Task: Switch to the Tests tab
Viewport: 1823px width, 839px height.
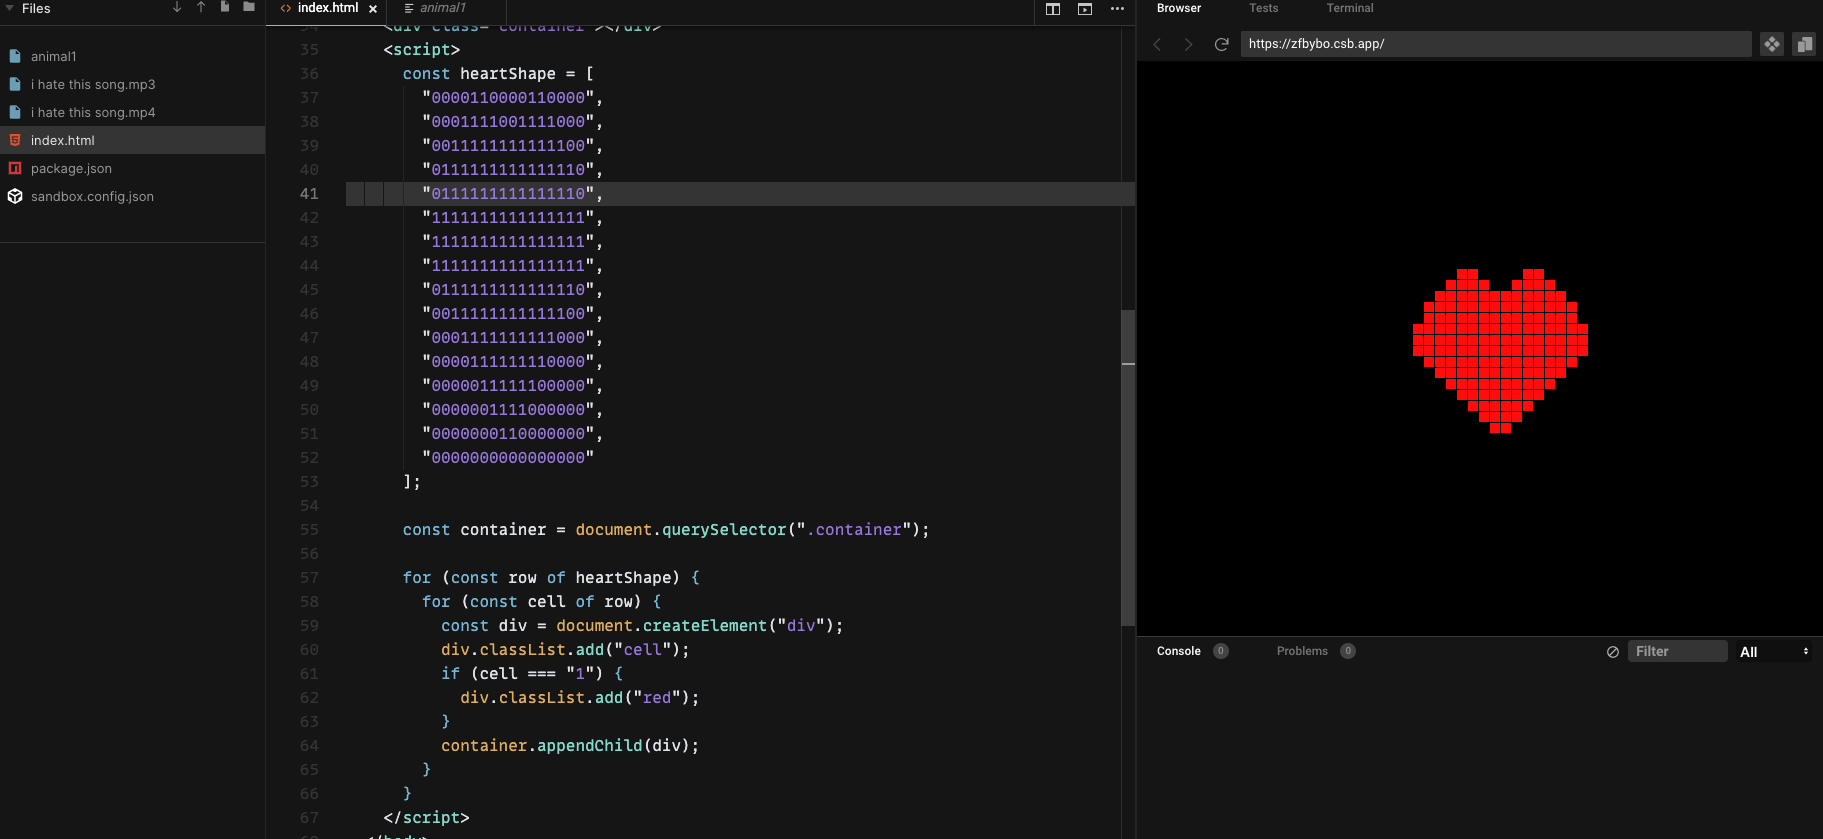Action: point(1263,8)
